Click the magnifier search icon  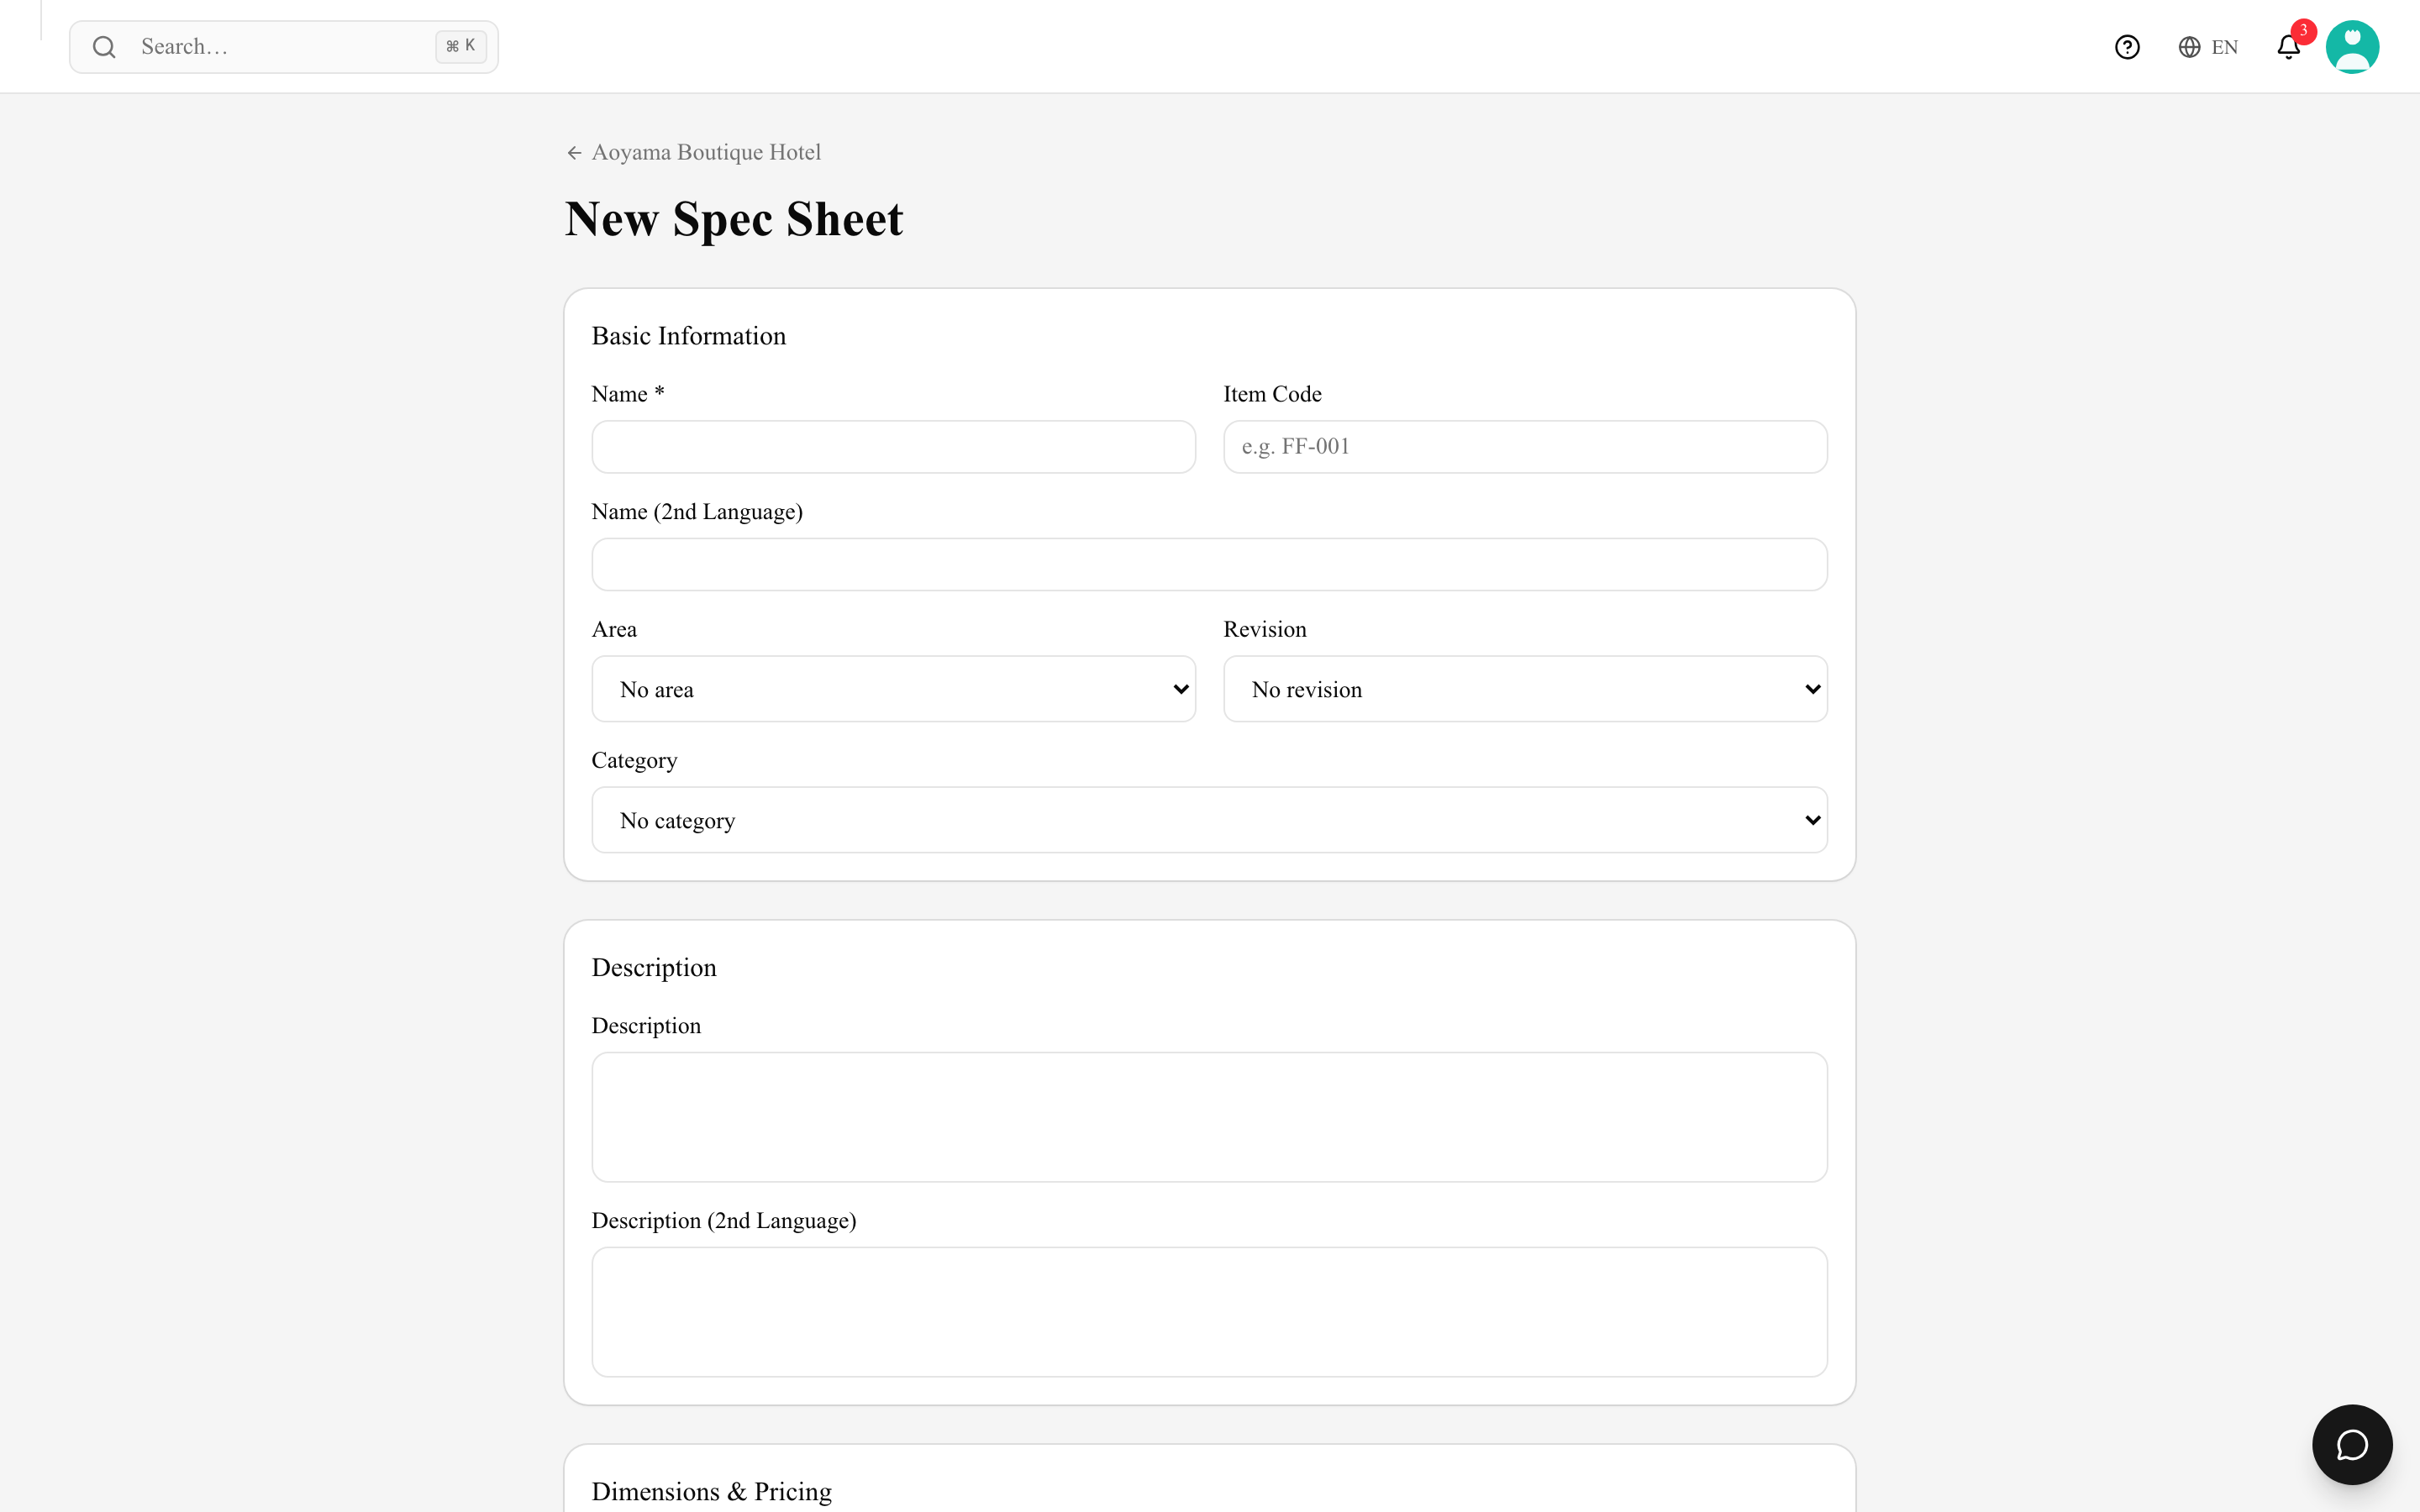(x=104, y=47)
